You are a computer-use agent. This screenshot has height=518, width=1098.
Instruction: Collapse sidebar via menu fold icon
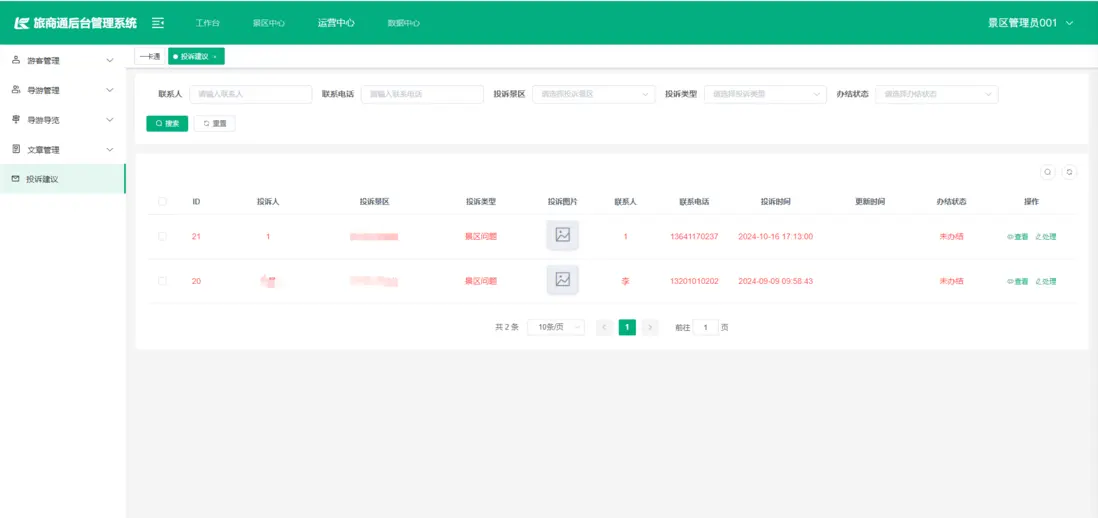[158, 23]
